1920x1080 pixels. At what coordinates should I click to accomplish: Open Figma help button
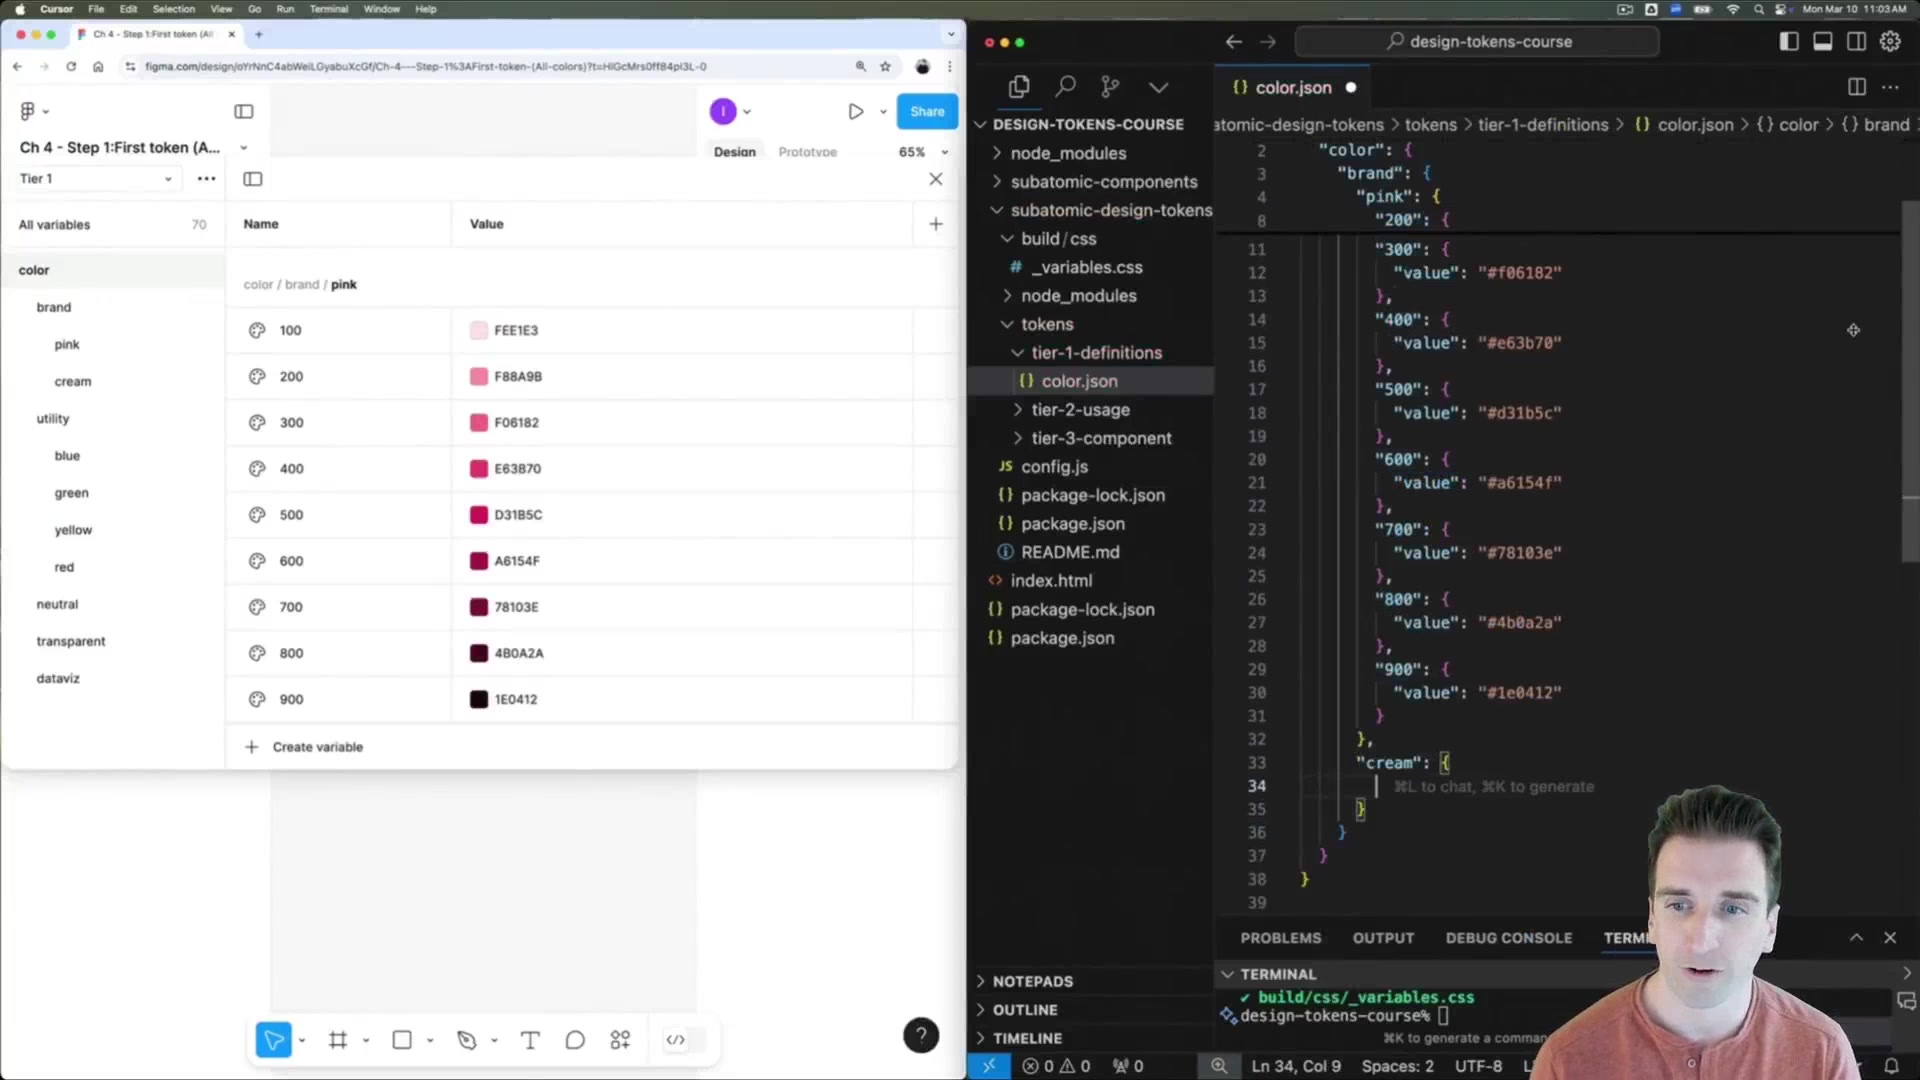921,1036
